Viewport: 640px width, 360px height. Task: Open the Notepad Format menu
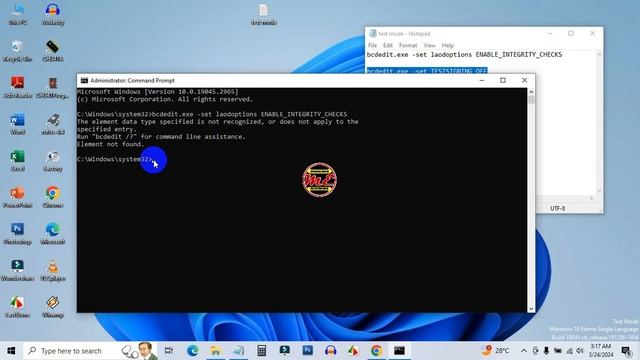coord(408,45)
